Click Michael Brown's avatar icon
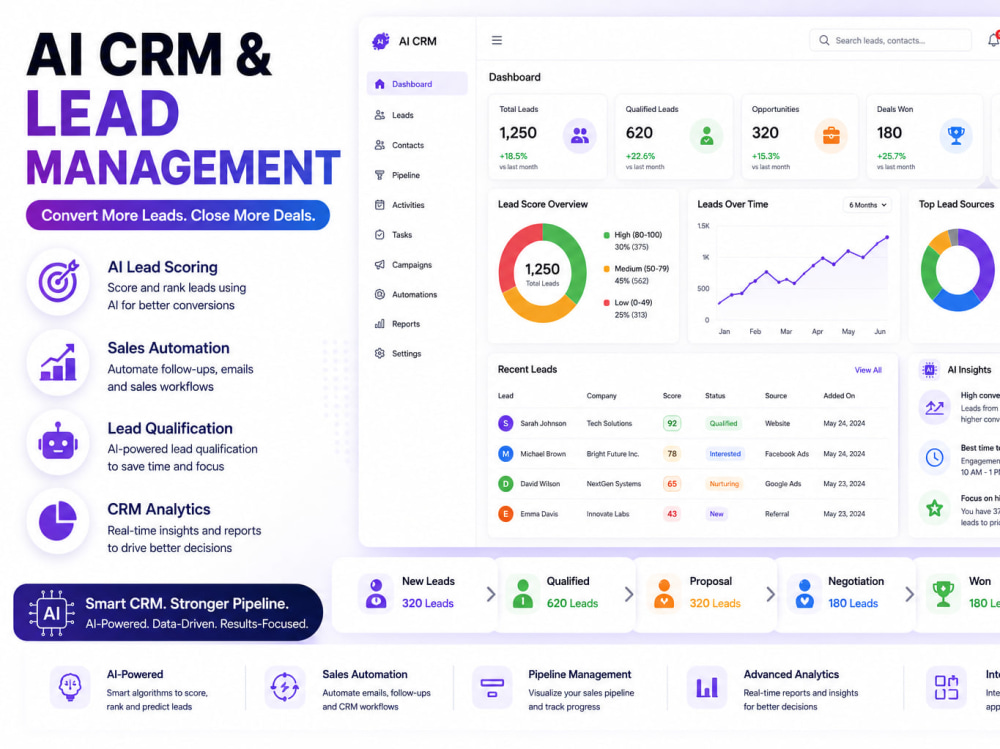 pos(506,454)
